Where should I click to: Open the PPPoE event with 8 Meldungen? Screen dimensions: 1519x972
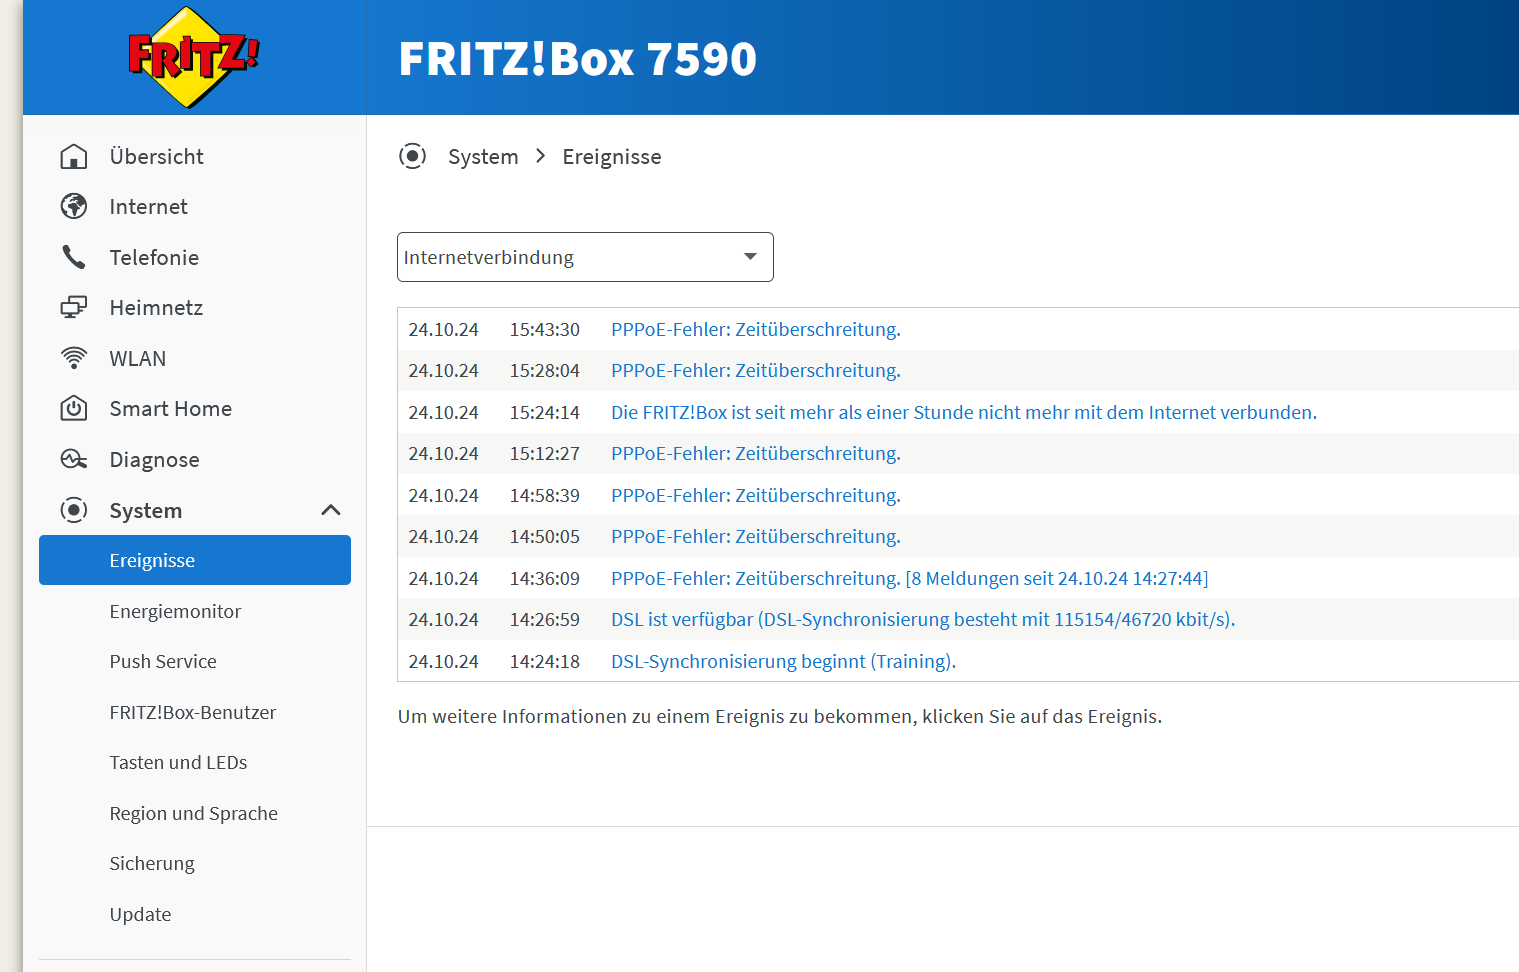pyautogui.click(x=910, y=578)
